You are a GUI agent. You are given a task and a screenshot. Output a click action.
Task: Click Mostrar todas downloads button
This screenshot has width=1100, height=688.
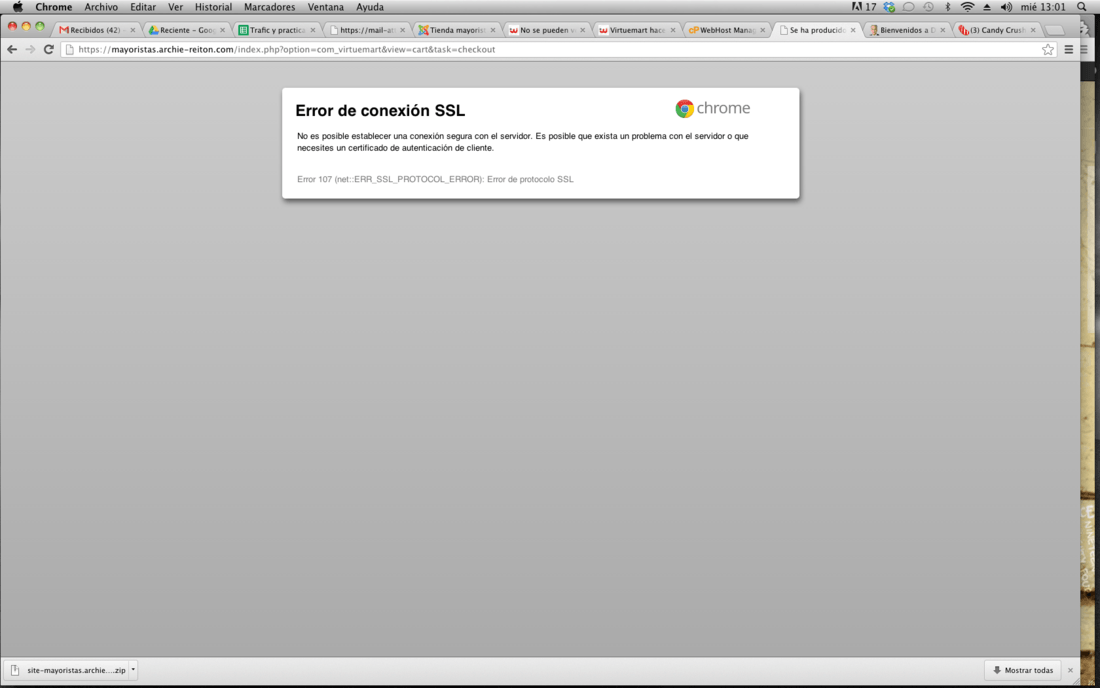click(1023, 670)
